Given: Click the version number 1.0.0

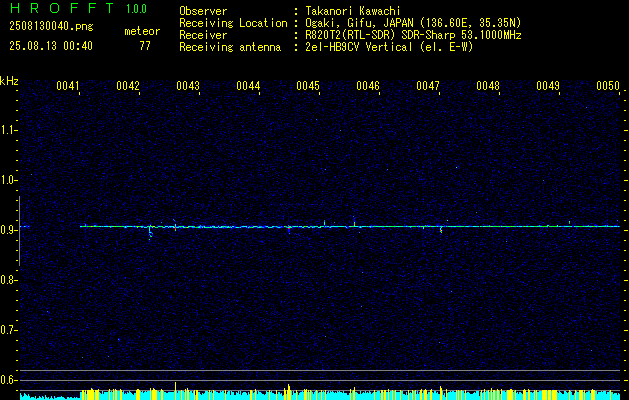Looking at the screenshot, I should pyautogui.click(x=136, y=9).
